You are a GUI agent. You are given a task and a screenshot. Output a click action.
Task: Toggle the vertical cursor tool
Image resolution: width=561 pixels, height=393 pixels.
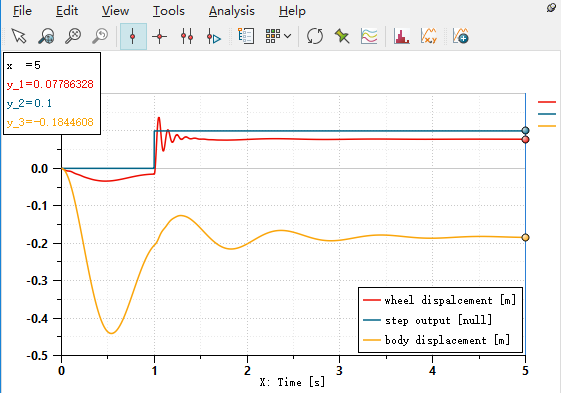(x=133, y=37)
